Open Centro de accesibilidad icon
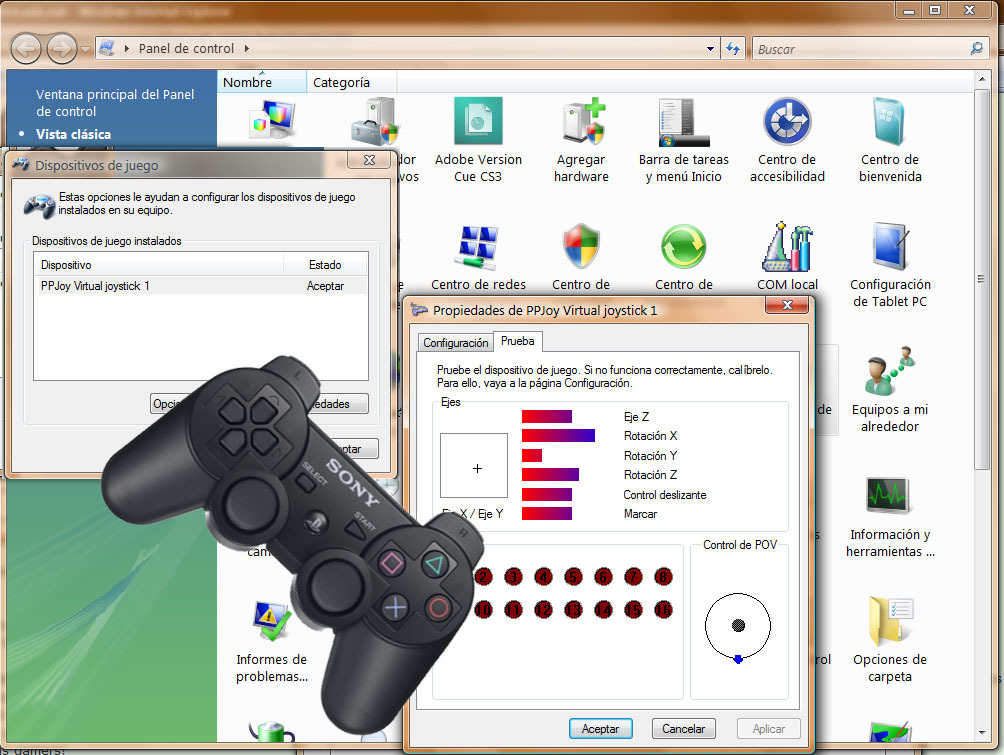Screen dimensions: 1004x755 click(x=787, y=124)
